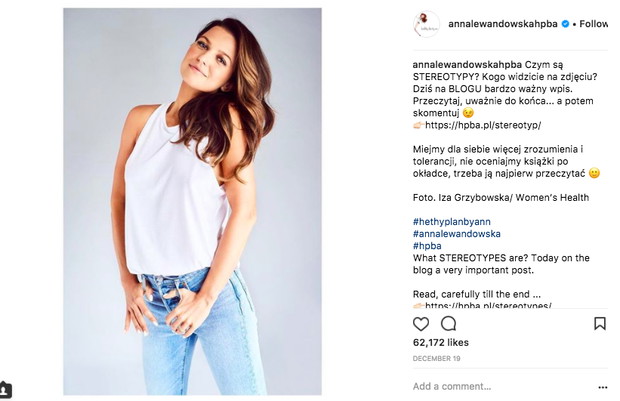Open the annalewandowskahpba username in header

pos(503,24)
